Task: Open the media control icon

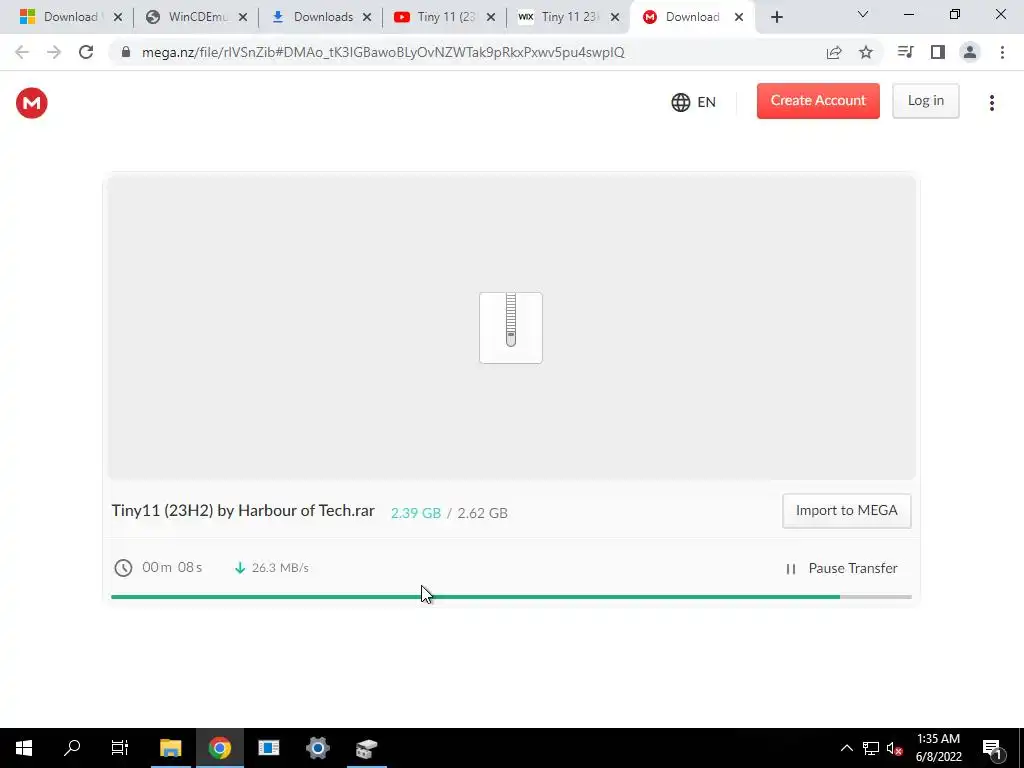Action: 905,52
